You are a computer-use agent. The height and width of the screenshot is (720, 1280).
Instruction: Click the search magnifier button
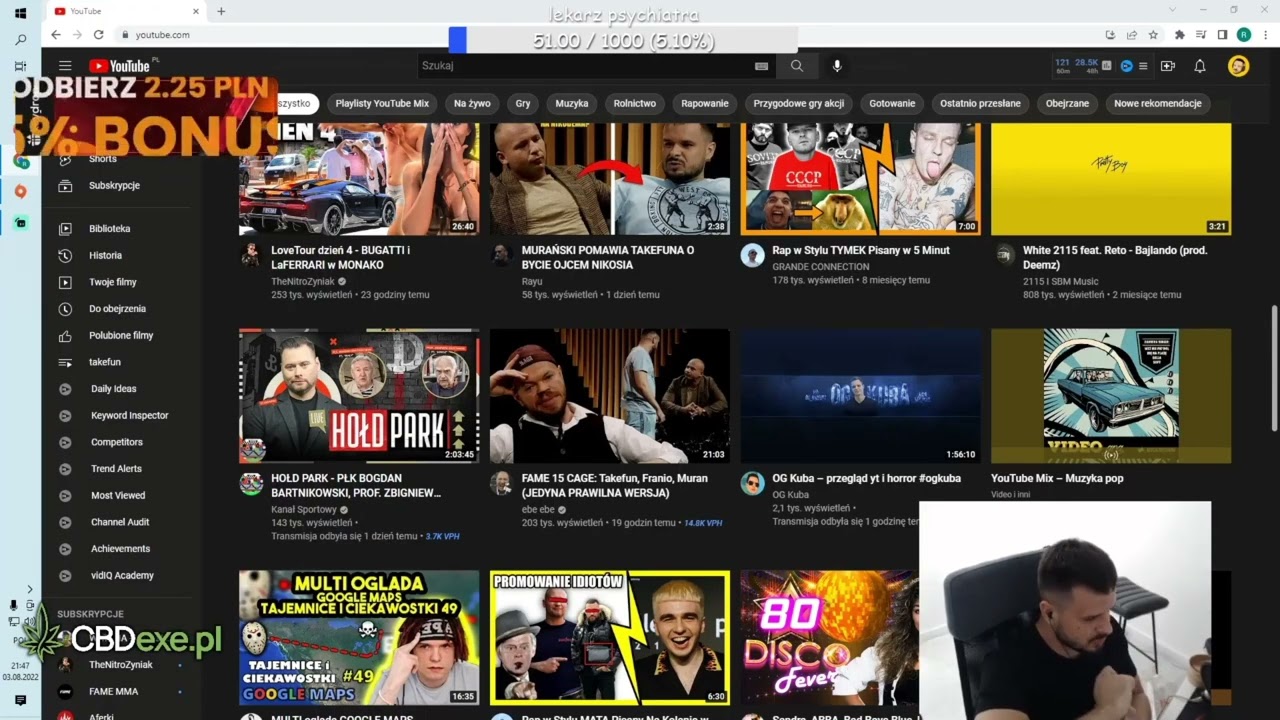tap(797, 66)
